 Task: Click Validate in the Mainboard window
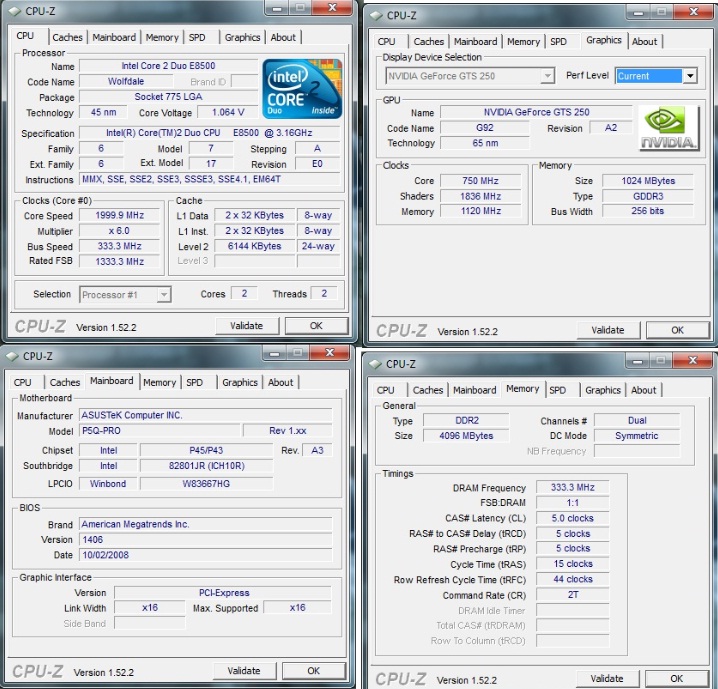244,671
